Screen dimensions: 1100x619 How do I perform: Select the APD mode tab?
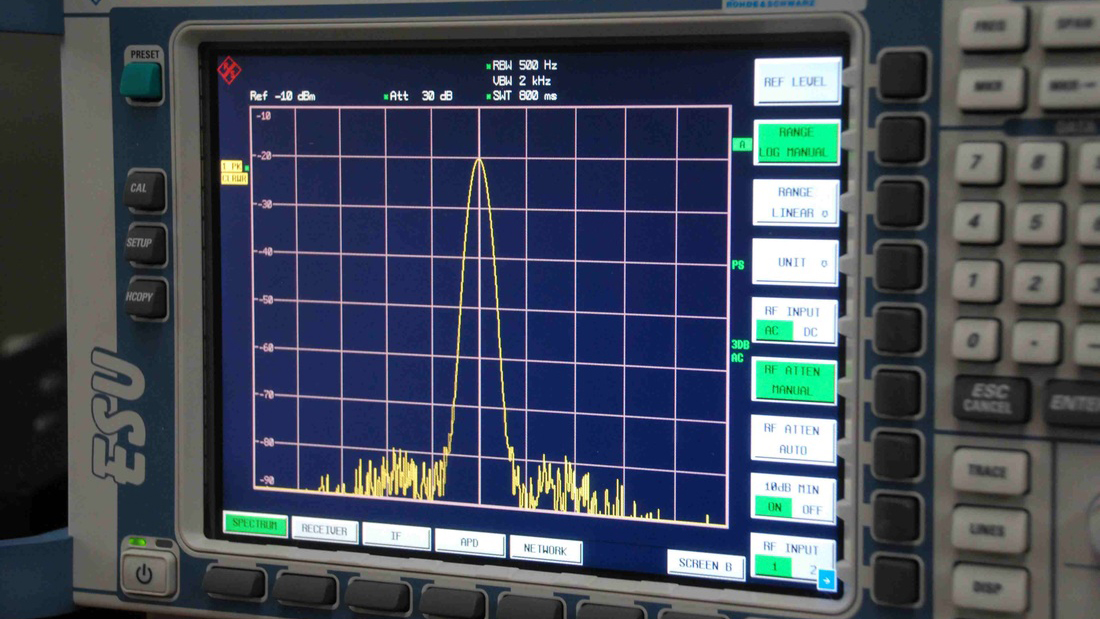click(469, 543)
